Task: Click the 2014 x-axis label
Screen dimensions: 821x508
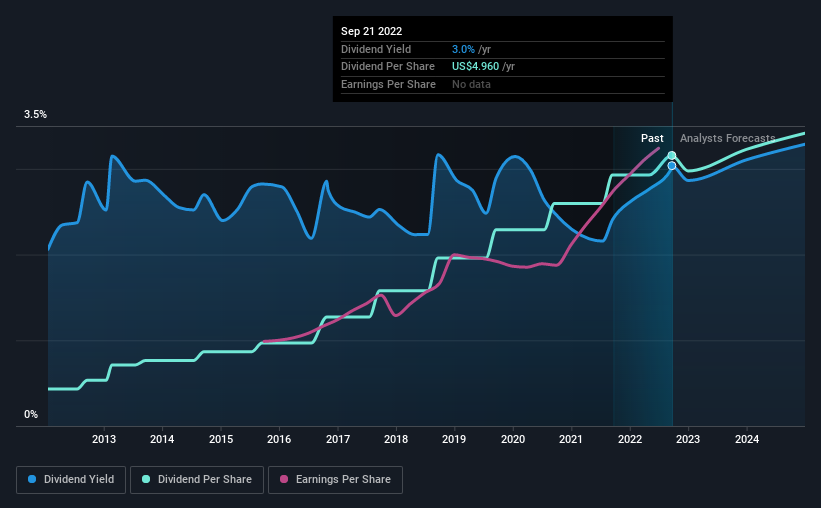Action: pyautogui.click(x=162, y=439)
